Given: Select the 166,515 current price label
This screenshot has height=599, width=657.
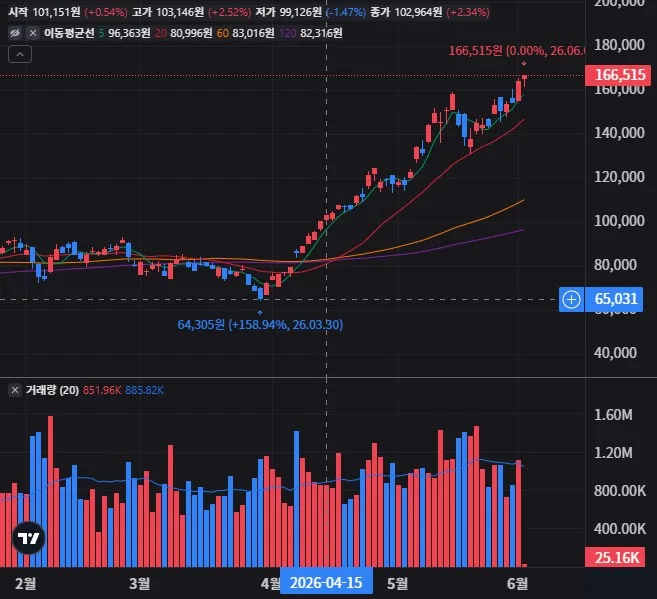Looking at the screenshot, I should pyautogui.click(x=618, y=75).
